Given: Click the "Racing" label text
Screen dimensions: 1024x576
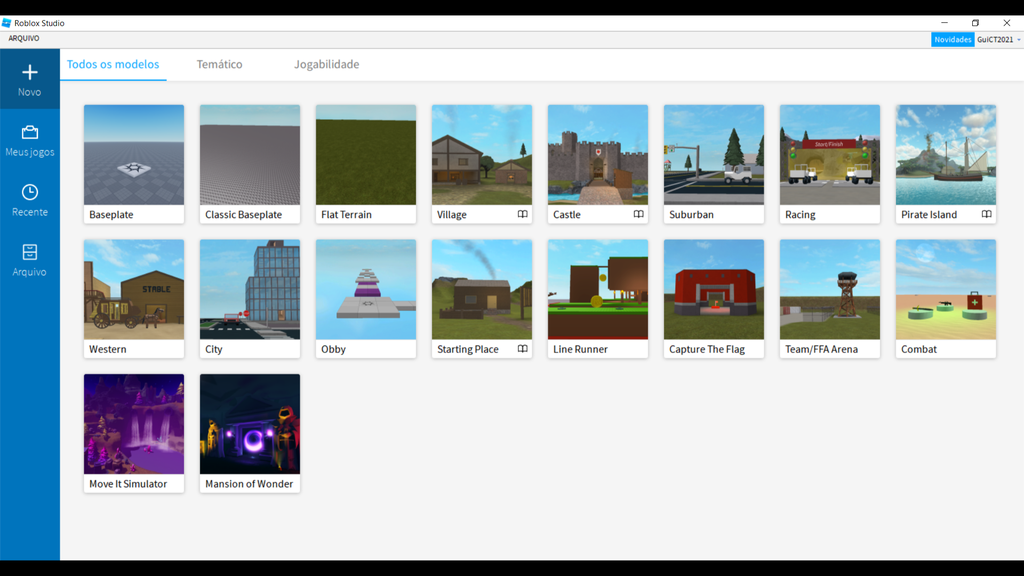Looking at the screenshot, I should click(x=800, y=215).
